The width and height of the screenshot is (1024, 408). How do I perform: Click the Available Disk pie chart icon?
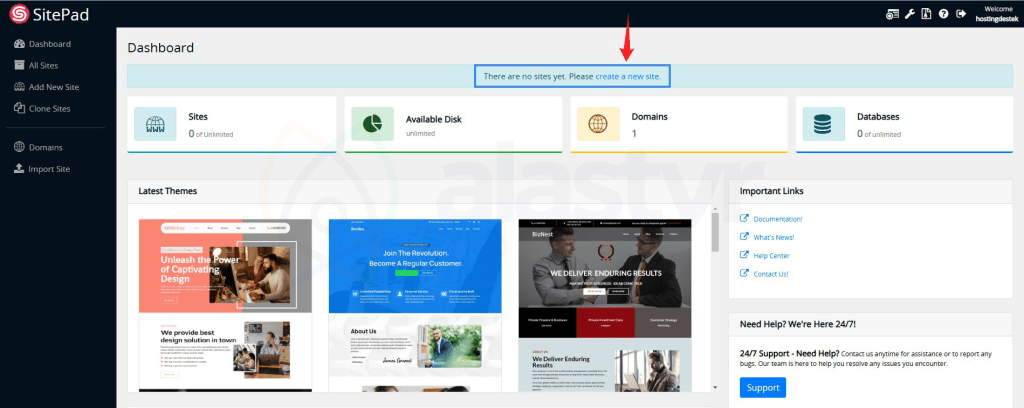pos(372,124)
